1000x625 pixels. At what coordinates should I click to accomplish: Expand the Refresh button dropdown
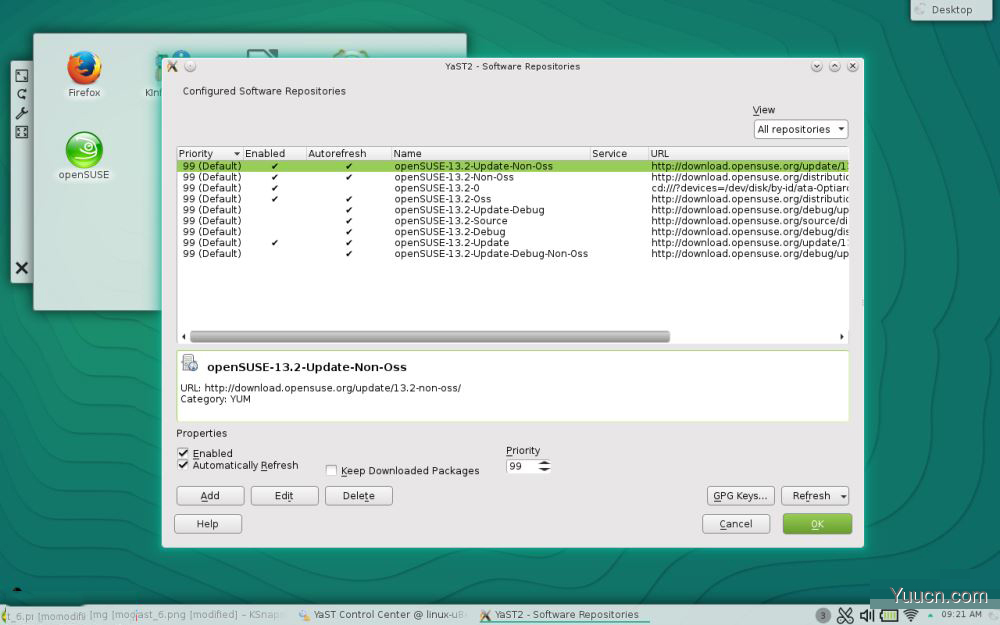(843, 496)
